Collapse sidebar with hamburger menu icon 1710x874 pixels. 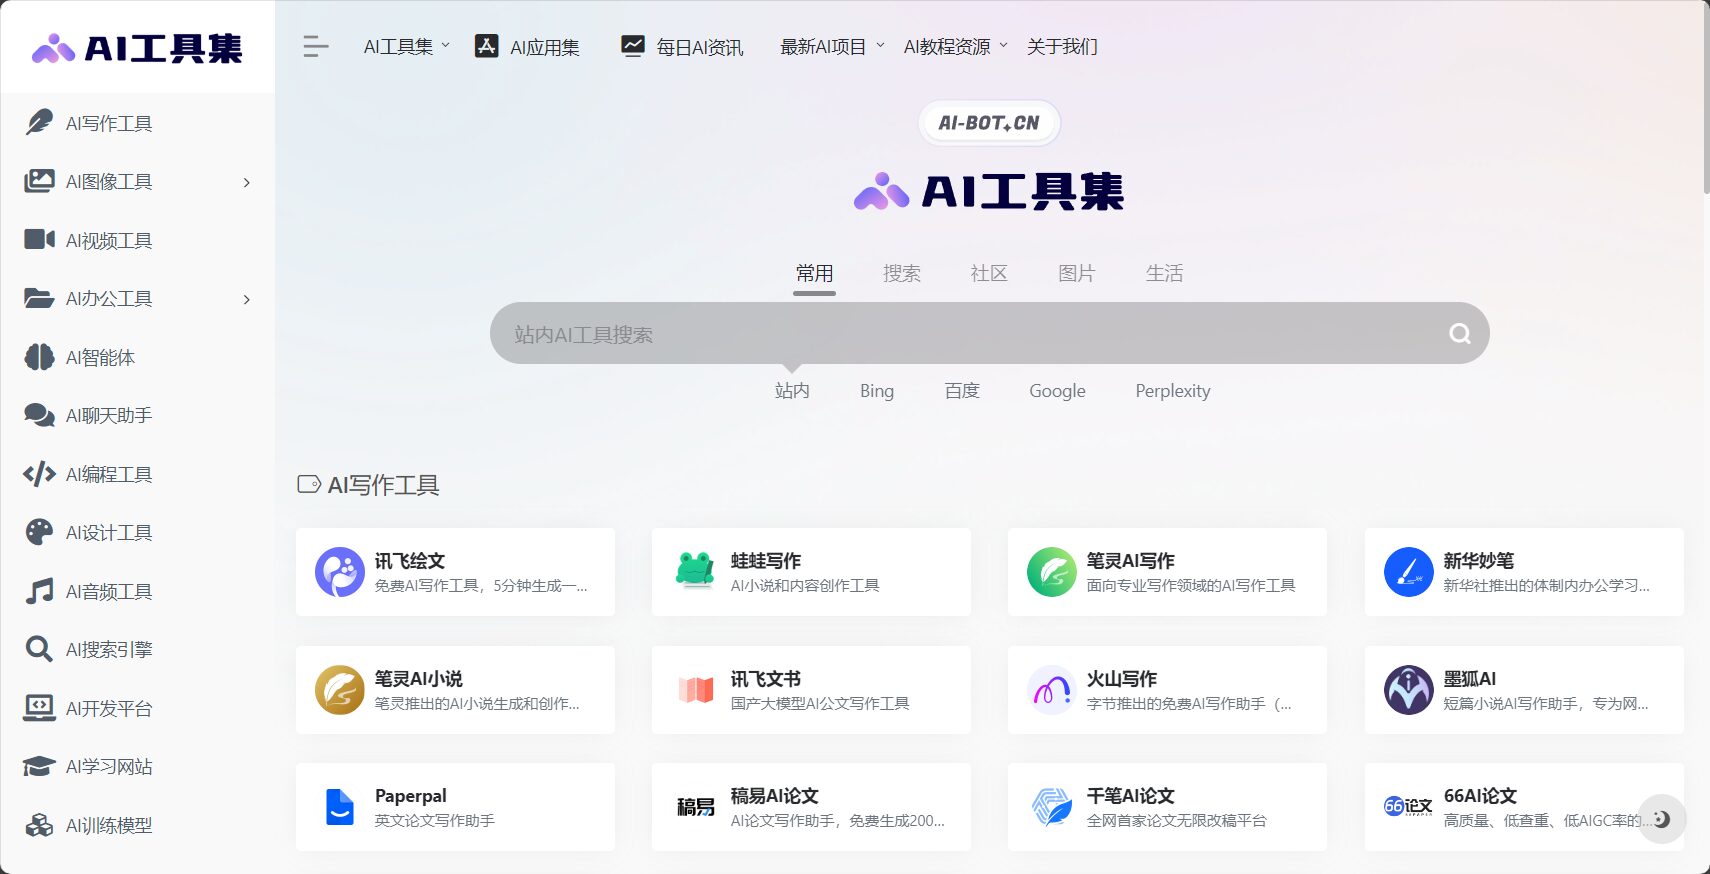tap(316, 46)
